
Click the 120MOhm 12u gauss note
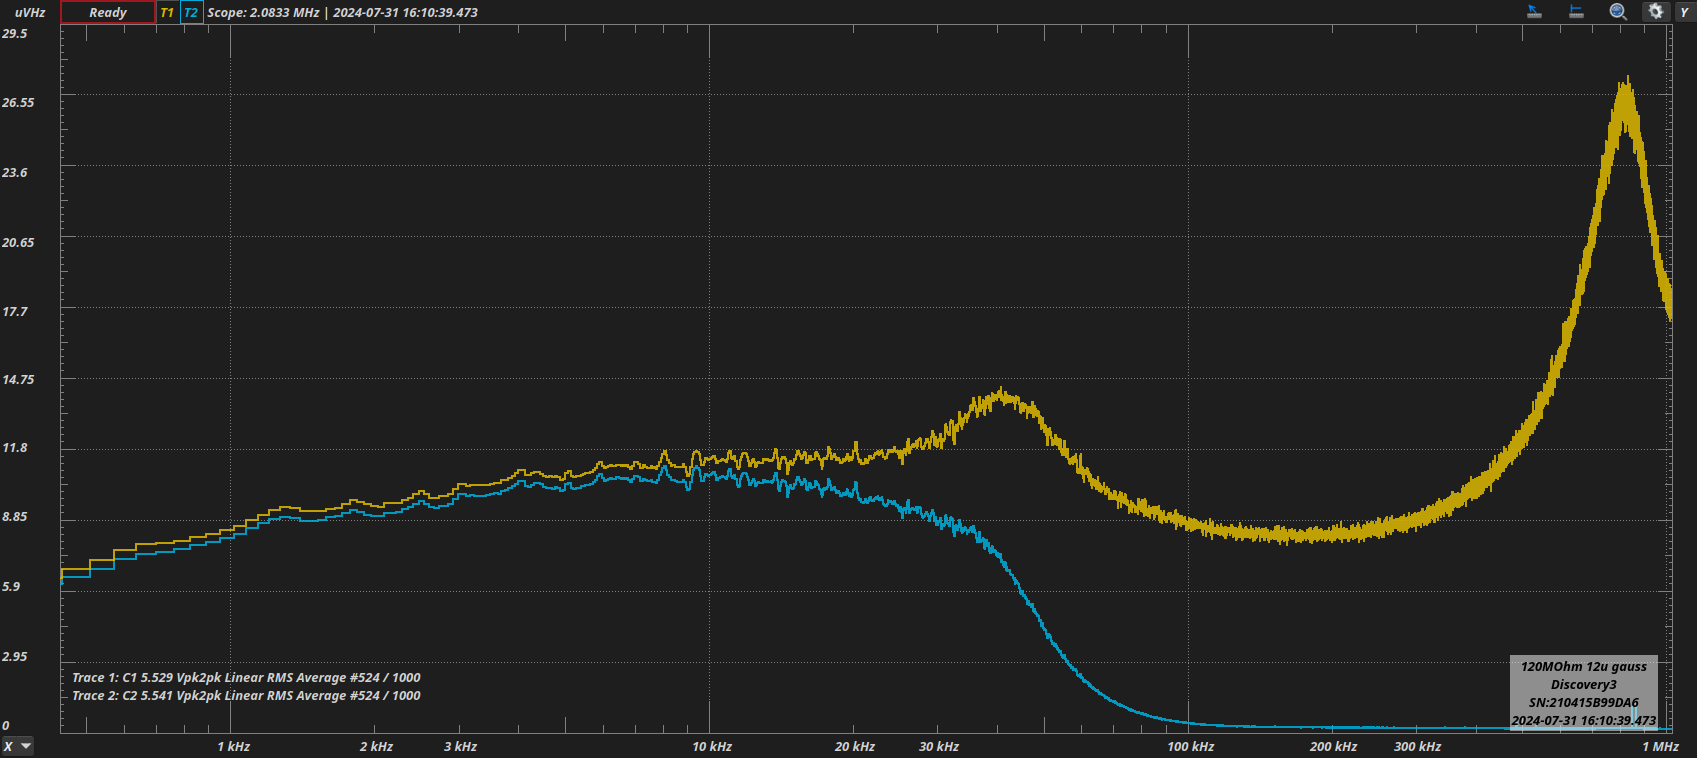[x=1584, y=666]
